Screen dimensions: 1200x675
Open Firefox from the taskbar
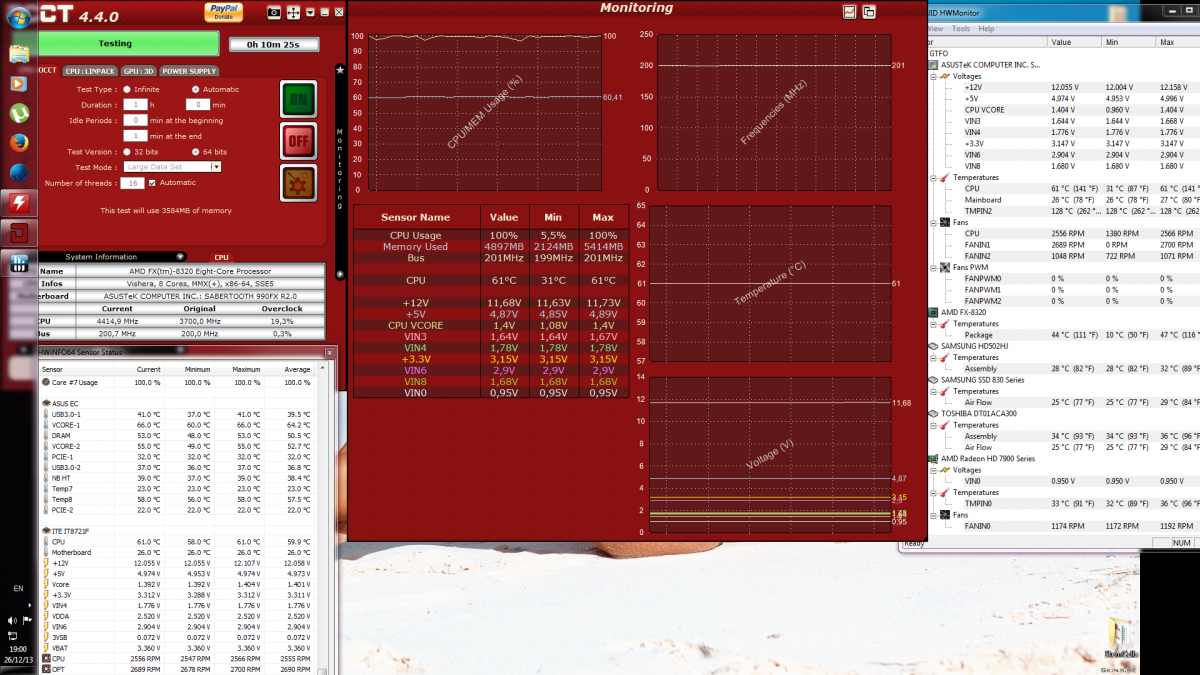pos(18,142)
